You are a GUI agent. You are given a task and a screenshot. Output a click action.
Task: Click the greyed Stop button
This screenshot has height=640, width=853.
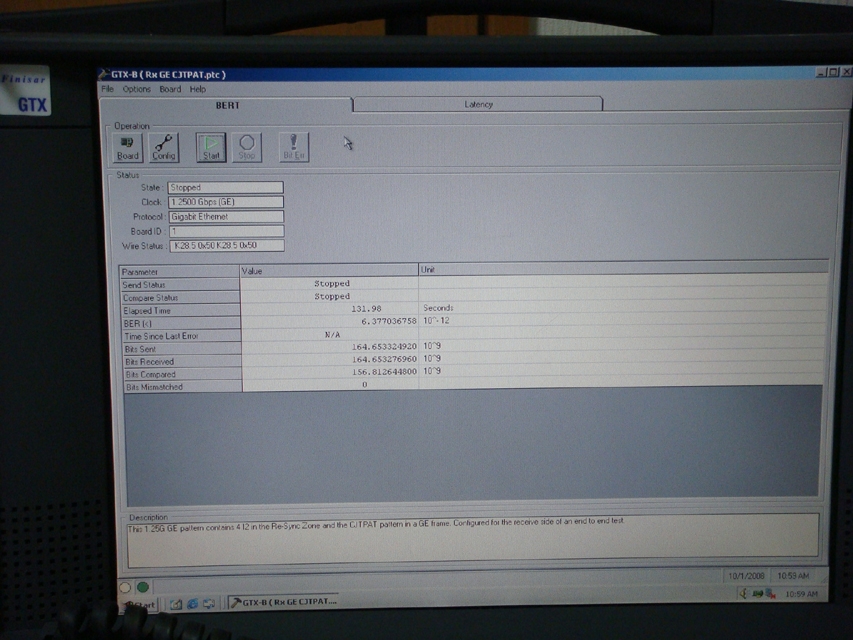click(x=246, y=147)
